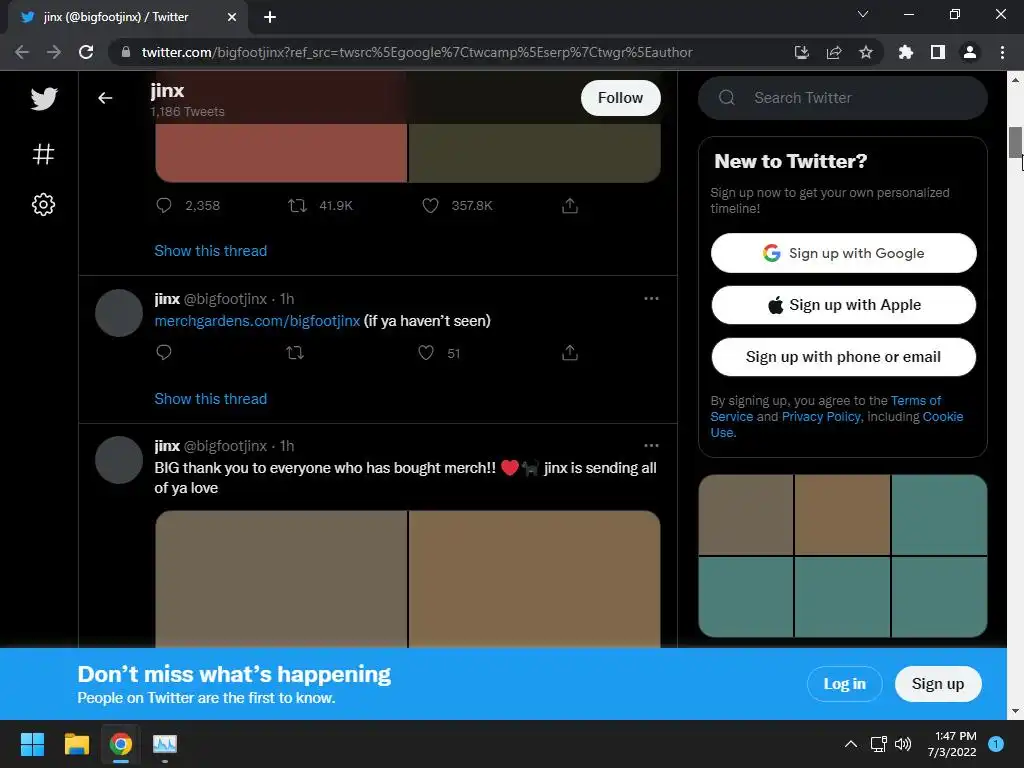1024x768 pixels.
Task: Open jinx avatar on BIG thank you tweet
Action: [119, 460]
